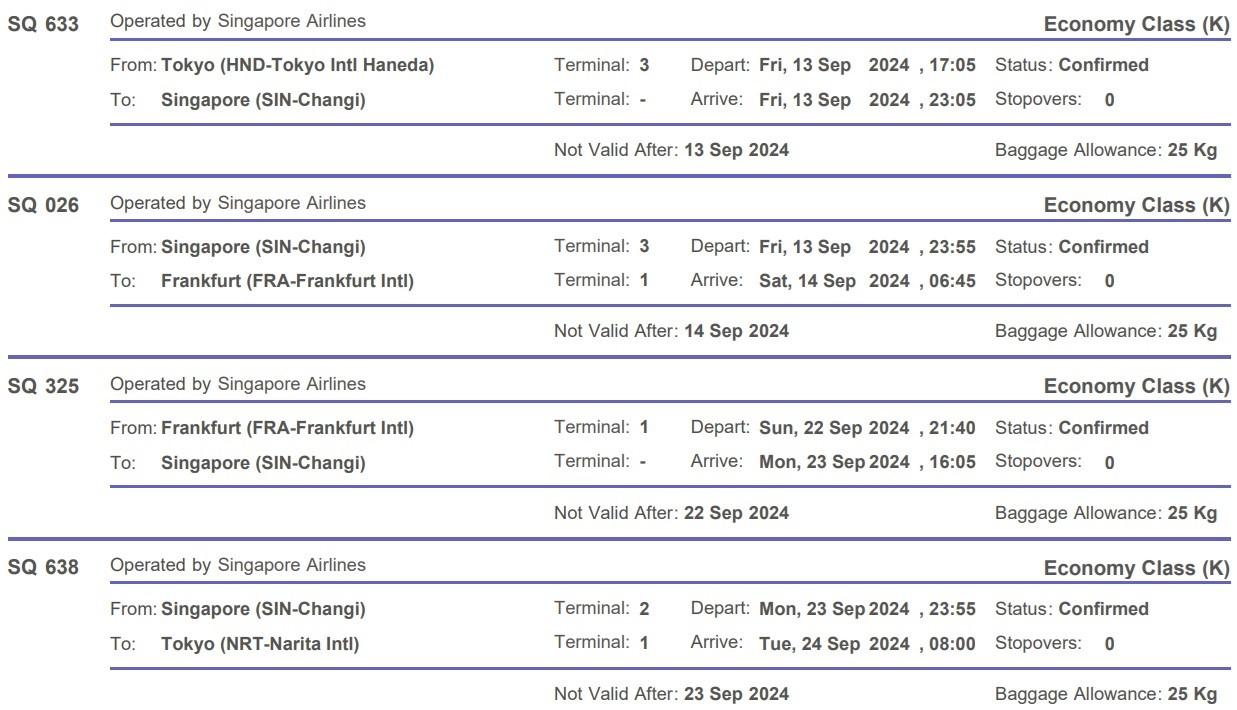Click Economy Class (K) for SQ 638

[1136, 568]
